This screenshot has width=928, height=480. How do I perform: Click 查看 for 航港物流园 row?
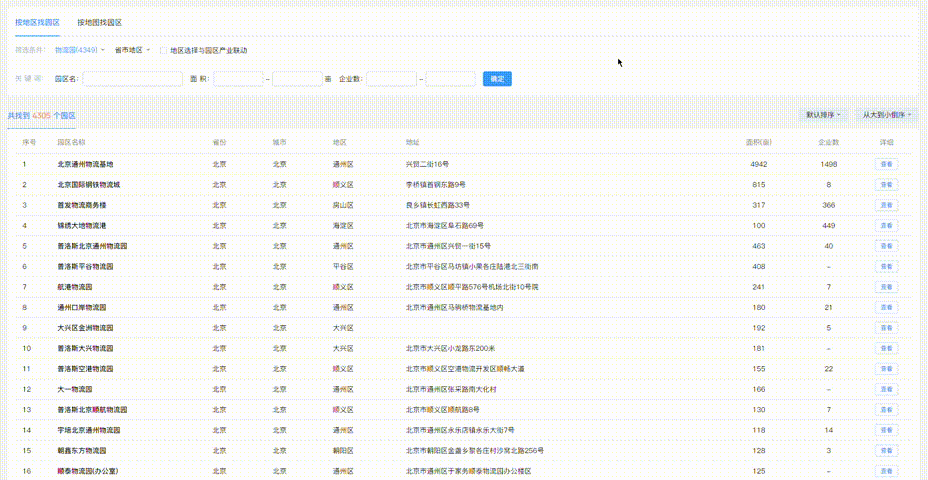point(886,287)
